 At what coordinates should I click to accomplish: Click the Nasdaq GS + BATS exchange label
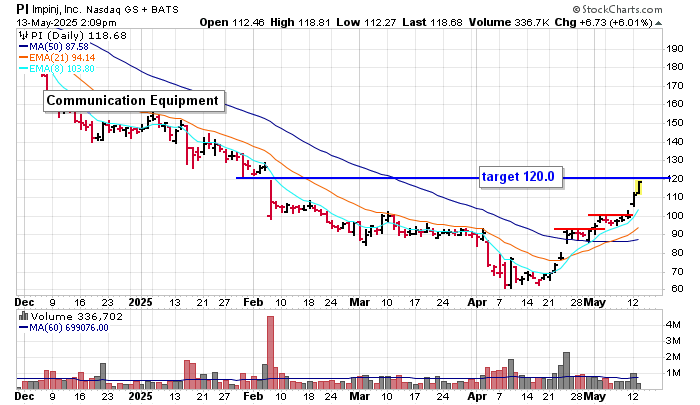(133, 9)
